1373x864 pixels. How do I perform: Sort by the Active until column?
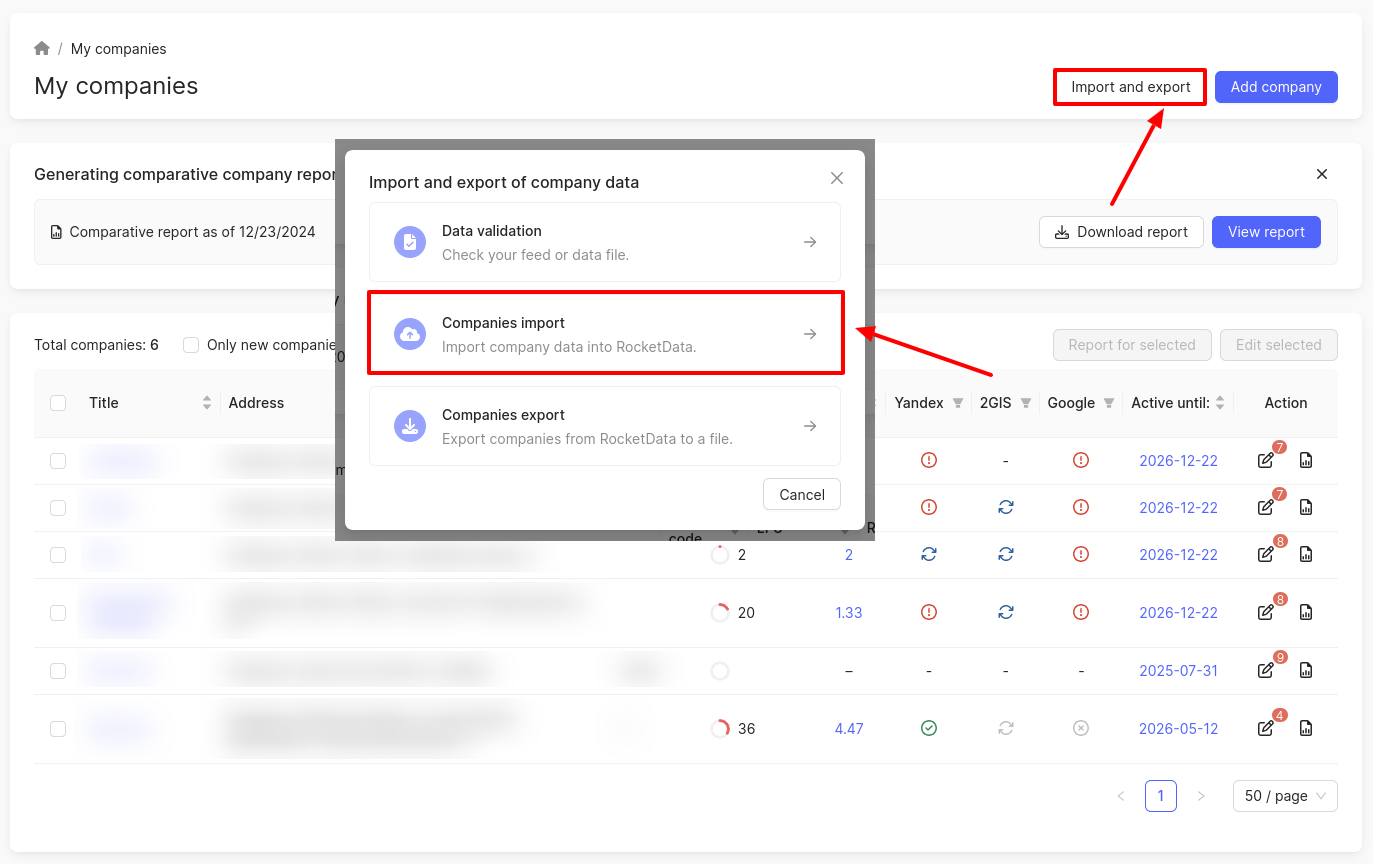pos(1220,403)
